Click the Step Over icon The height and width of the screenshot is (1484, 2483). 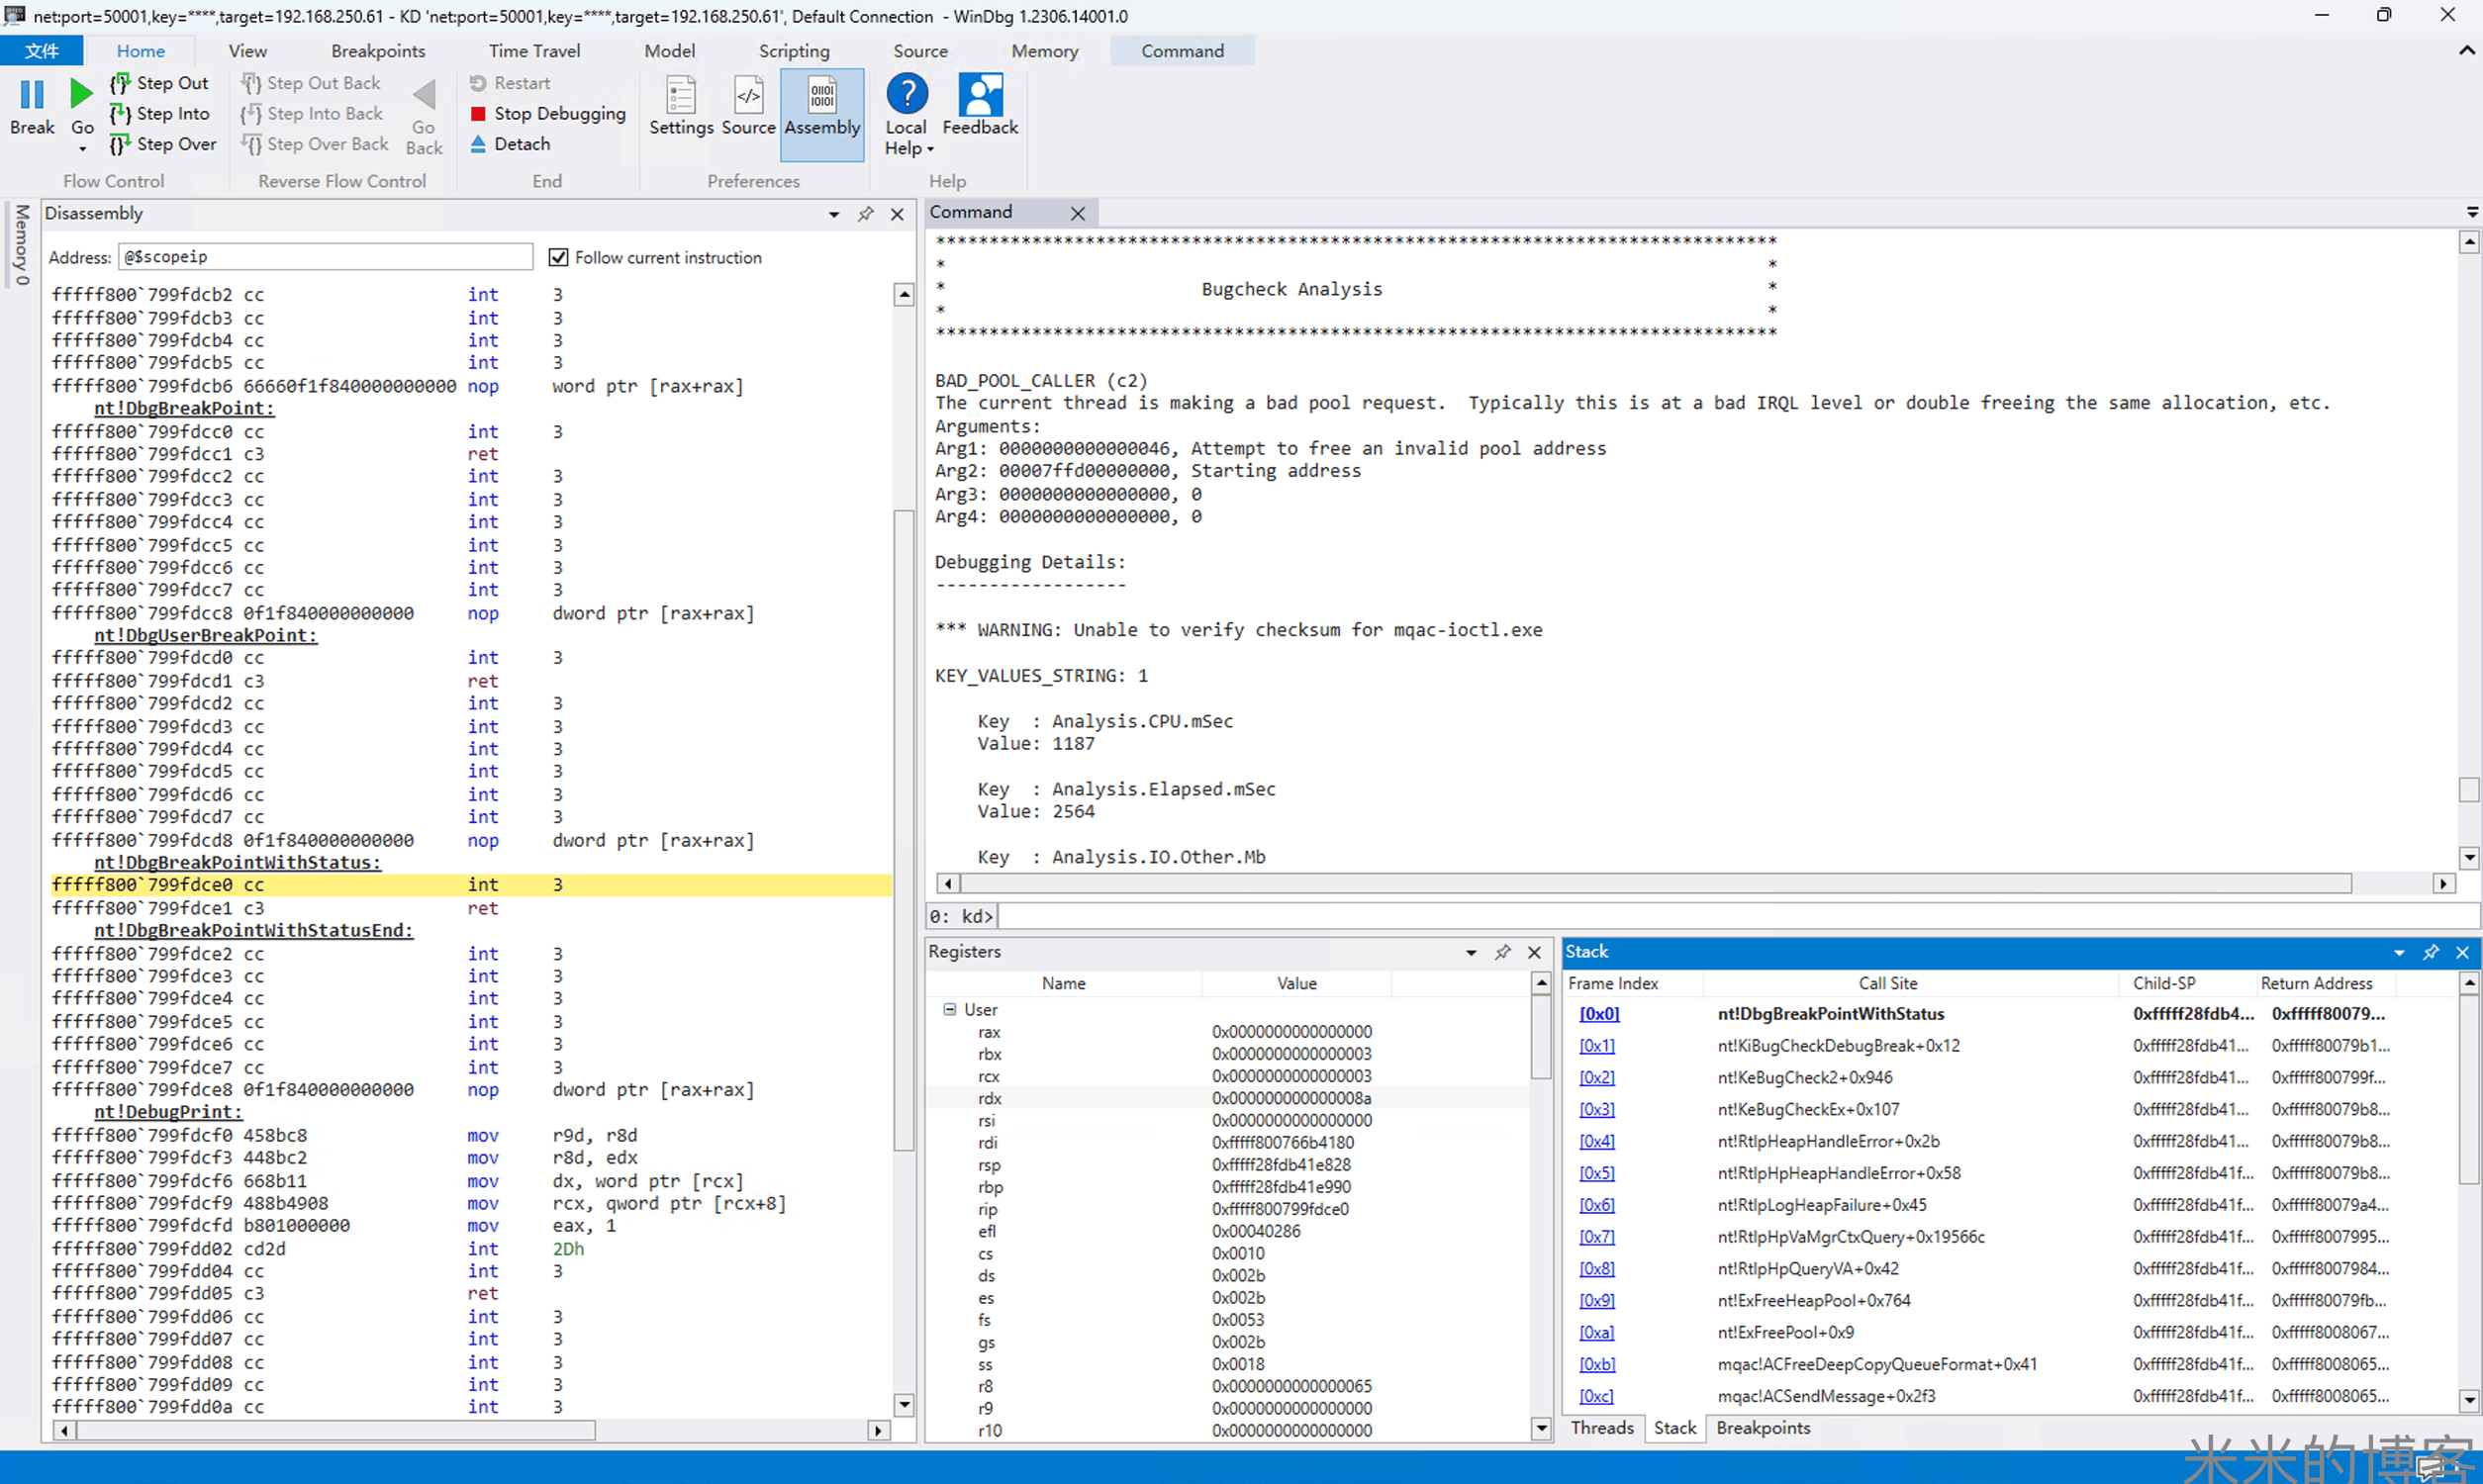(x=120, y=144)
